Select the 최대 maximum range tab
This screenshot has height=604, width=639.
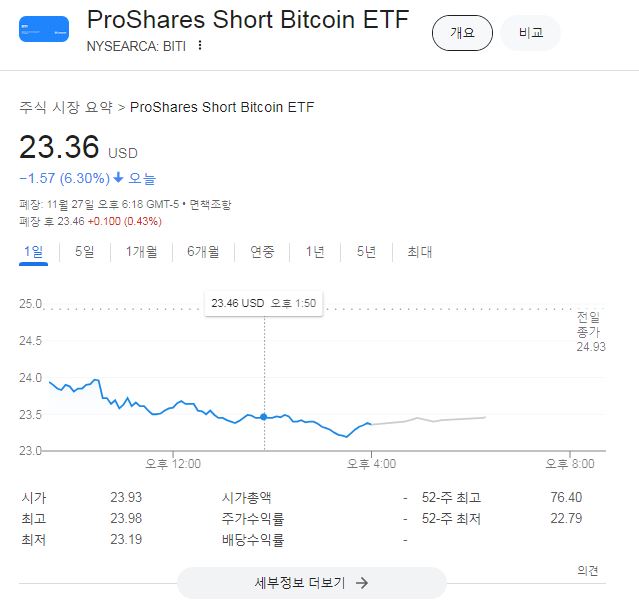[419, 252]
